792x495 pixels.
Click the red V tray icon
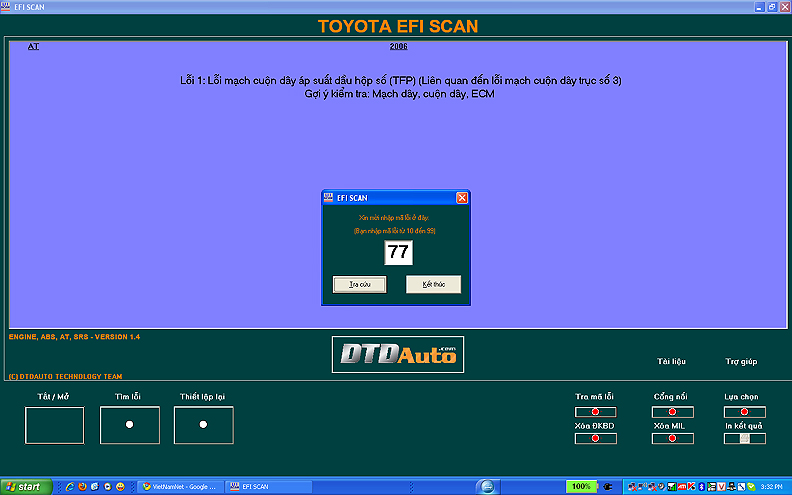point(721,487)
